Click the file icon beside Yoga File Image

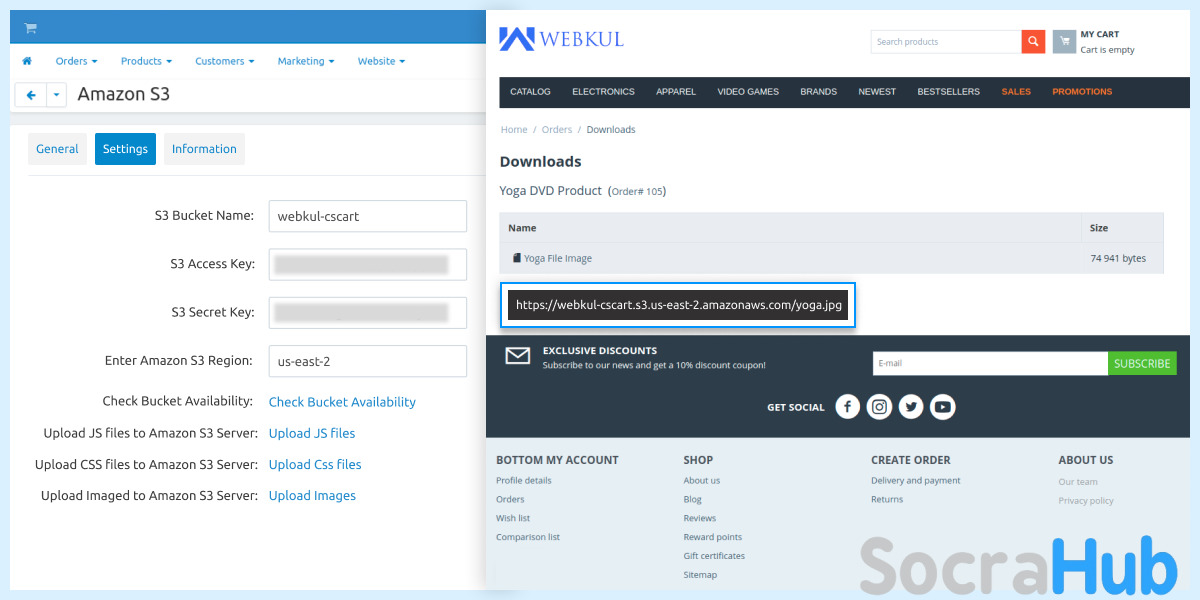click(x=517, y=258)
